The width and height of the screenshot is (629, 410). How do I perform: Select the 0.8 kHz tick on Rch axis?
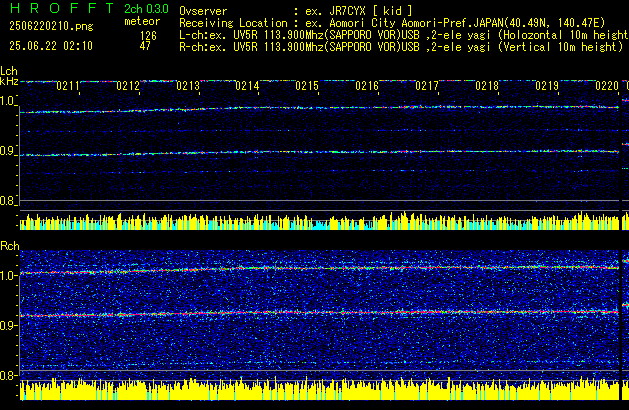click(8, 375)
